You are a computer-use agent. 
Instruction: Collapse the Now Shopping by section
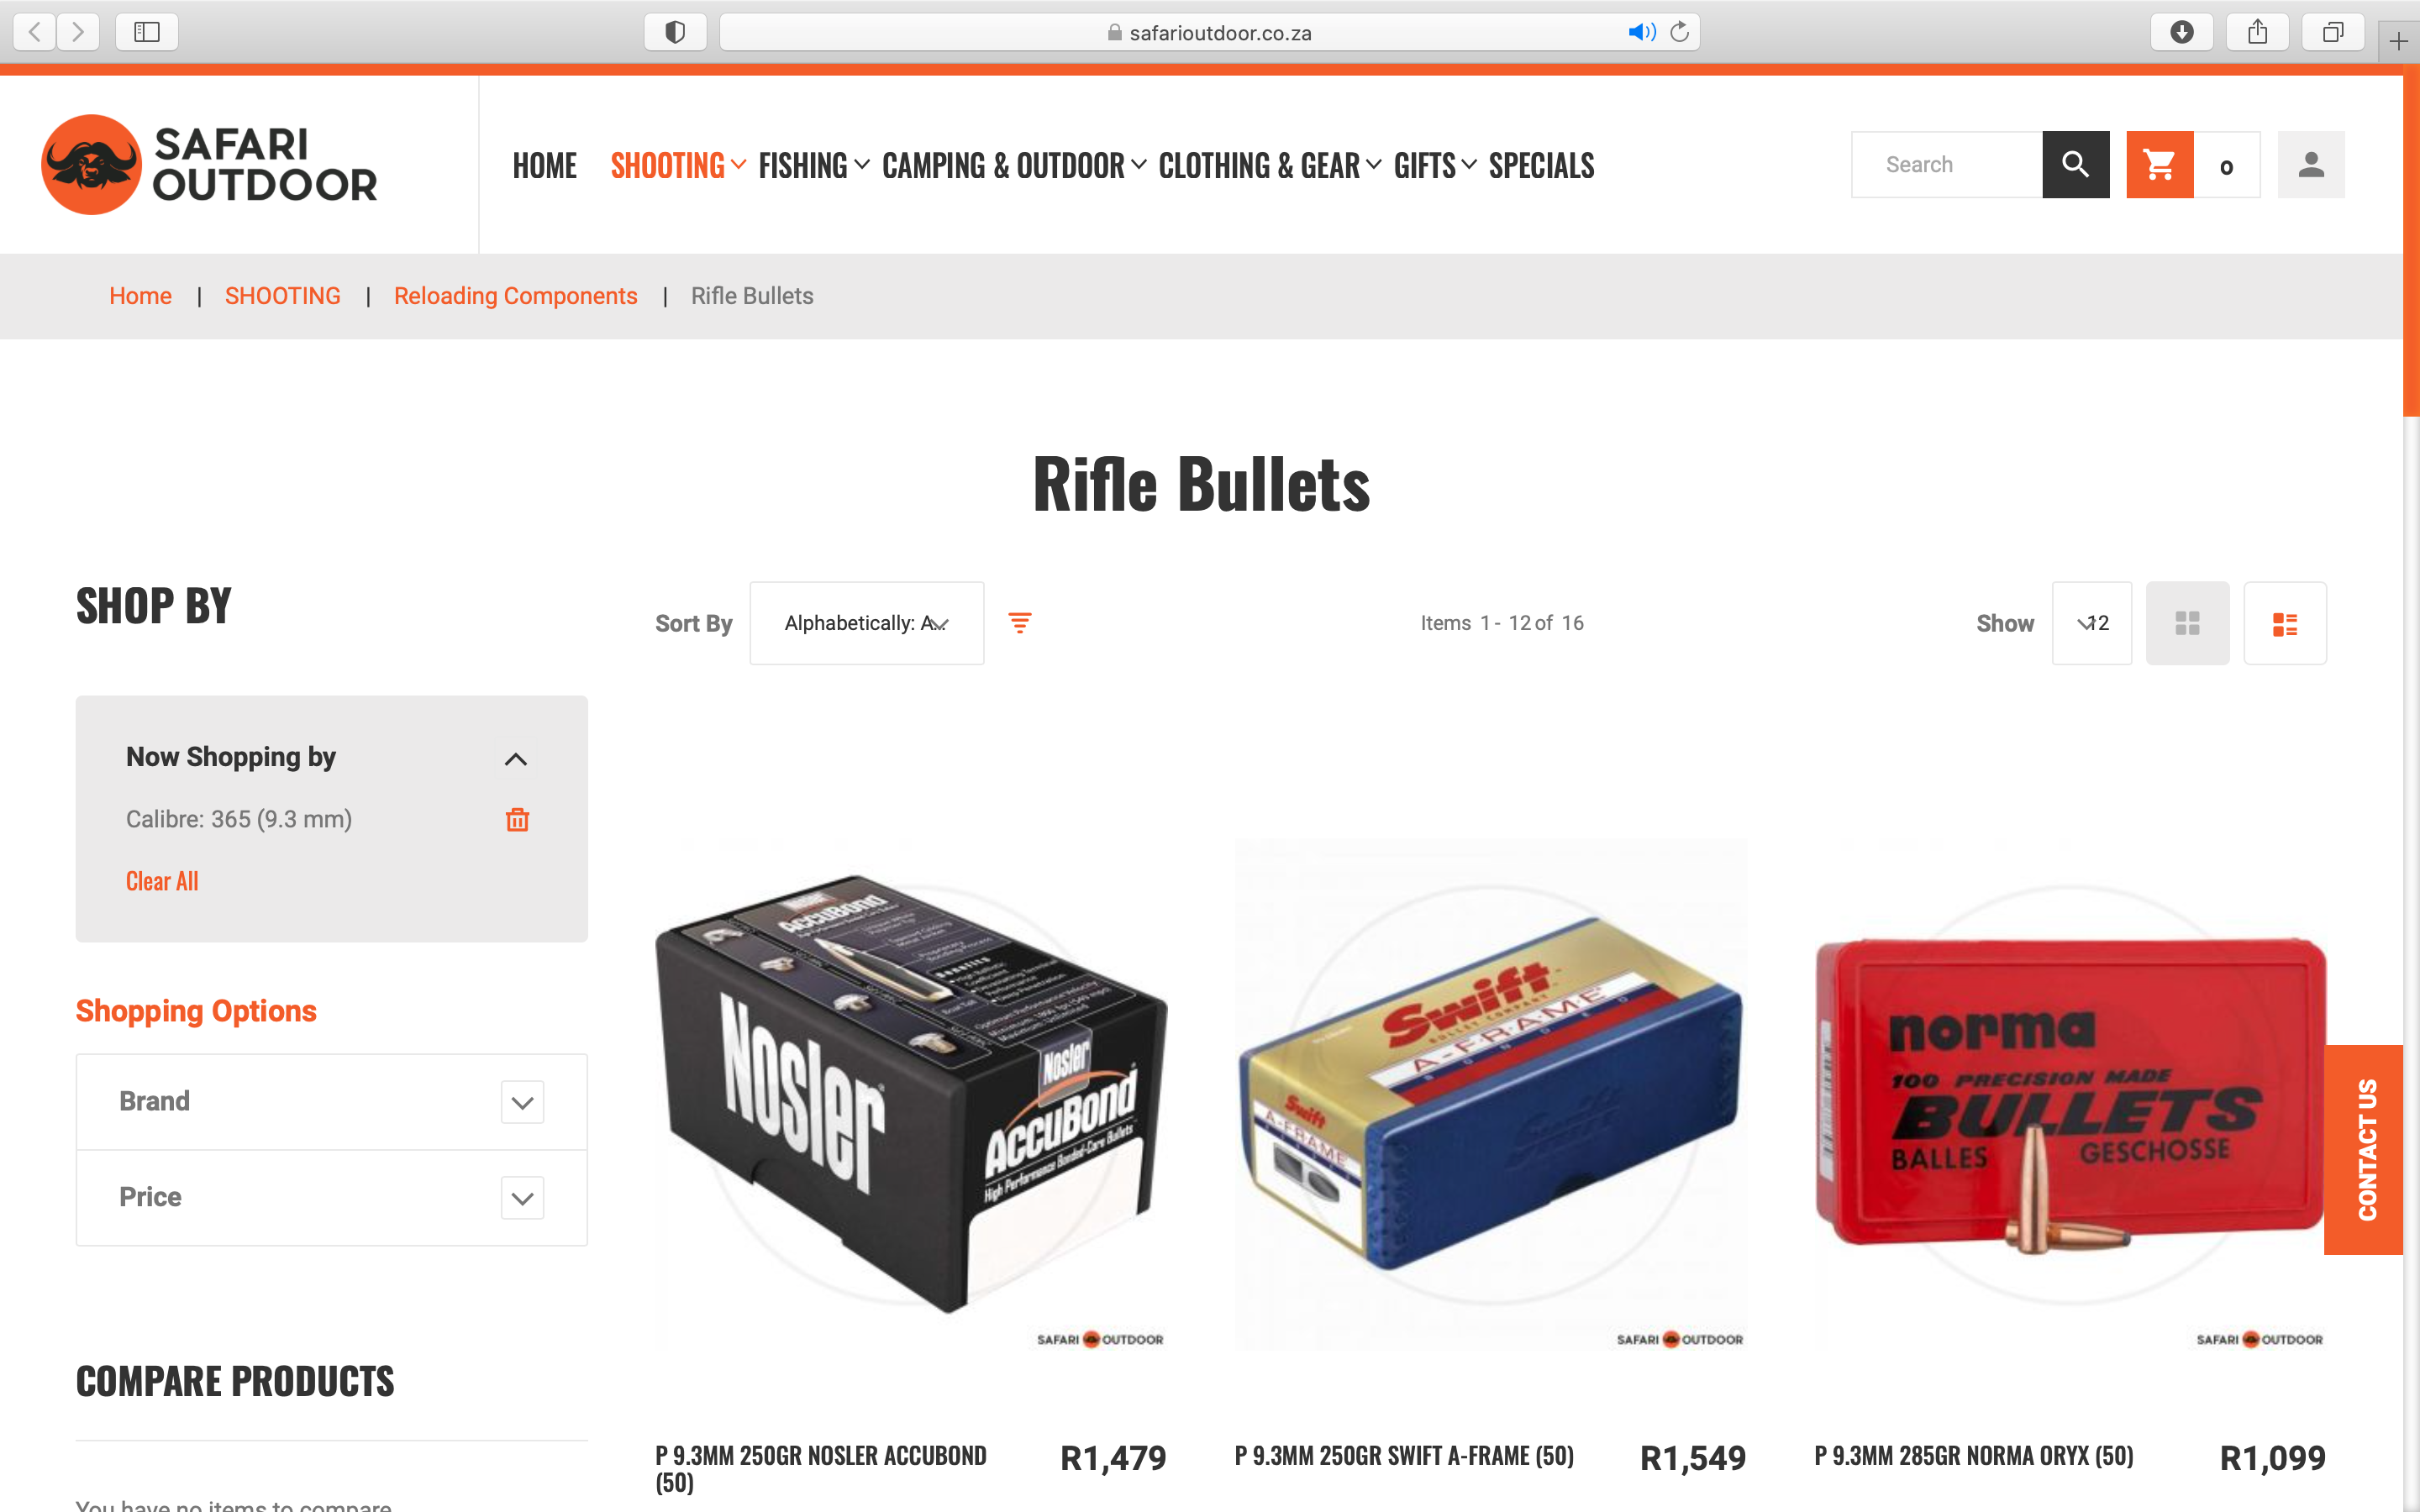coord(515,759)
